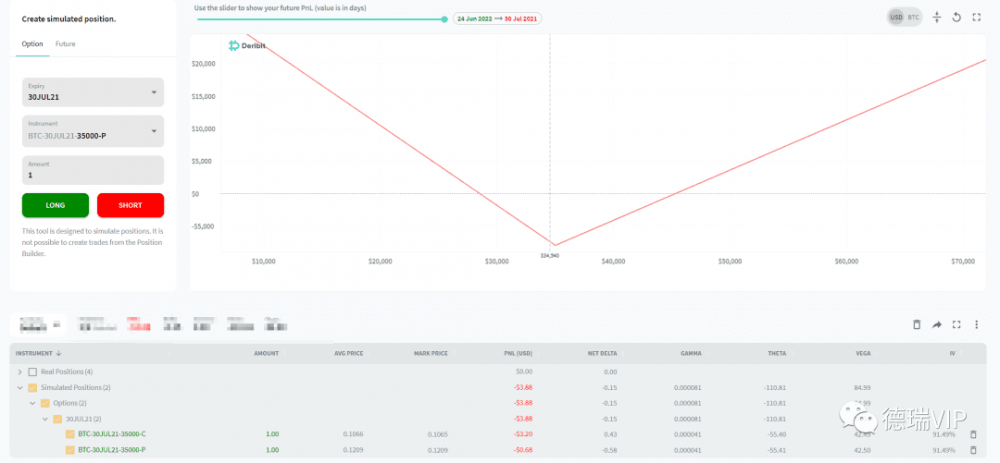This screenshot has height=463, width=1000.
Task: Expand the chart to fullscreen
Action: click(x=976, y=17)
